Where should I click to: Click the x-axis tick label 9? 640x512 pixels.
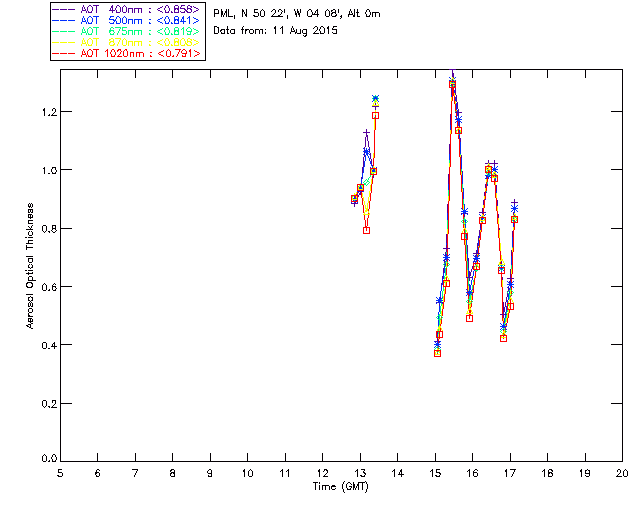point(210,473)
